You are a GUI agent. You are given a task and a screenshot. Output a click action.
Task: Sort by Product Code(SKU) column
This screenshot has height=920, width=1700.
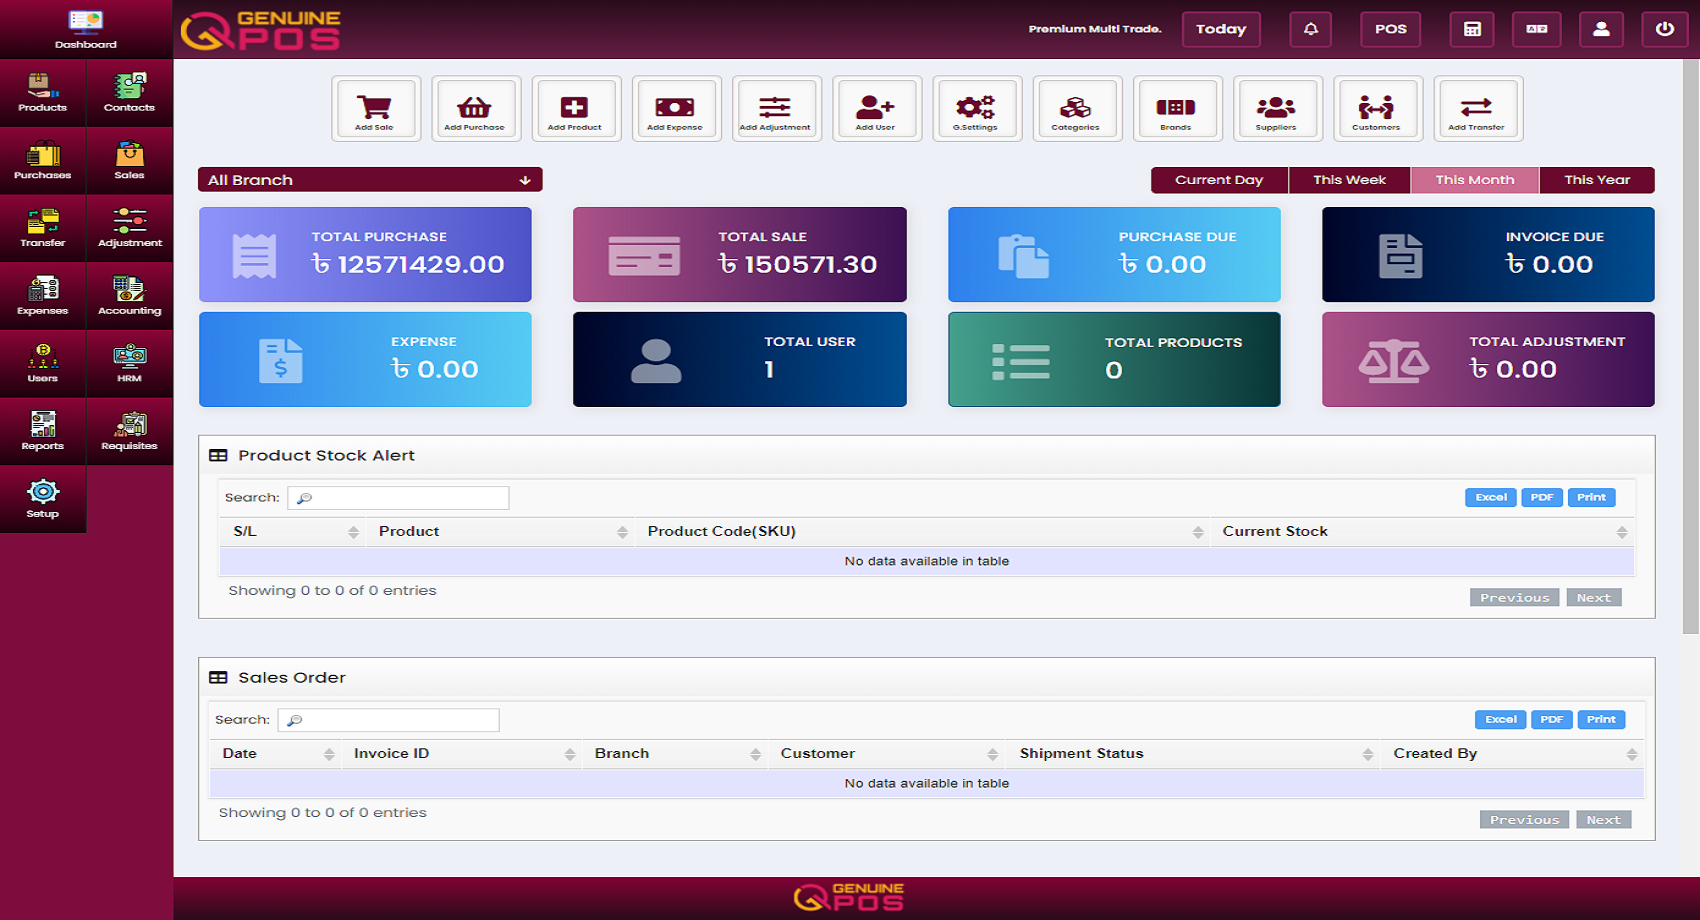pyautogui.click(x=921, y=532)
